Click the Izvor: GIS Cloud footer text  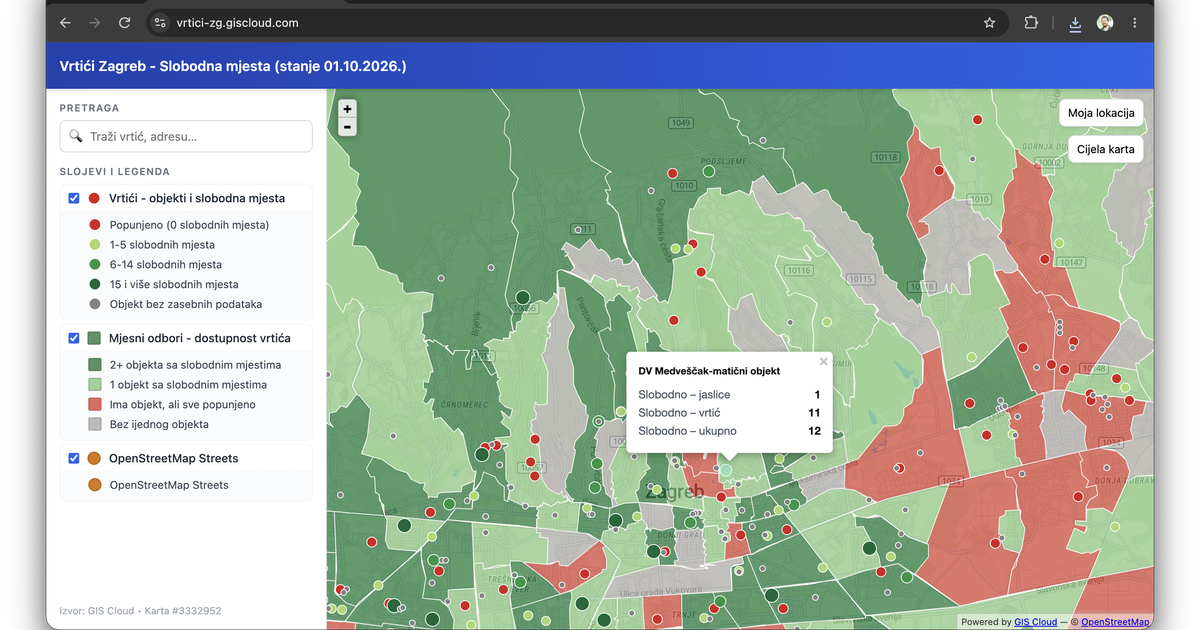pos(140,611)
